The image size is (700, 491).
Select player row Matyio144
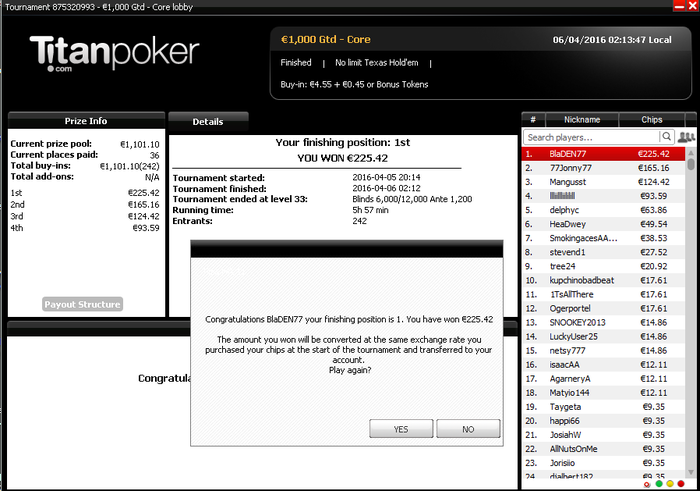point(603,393)
